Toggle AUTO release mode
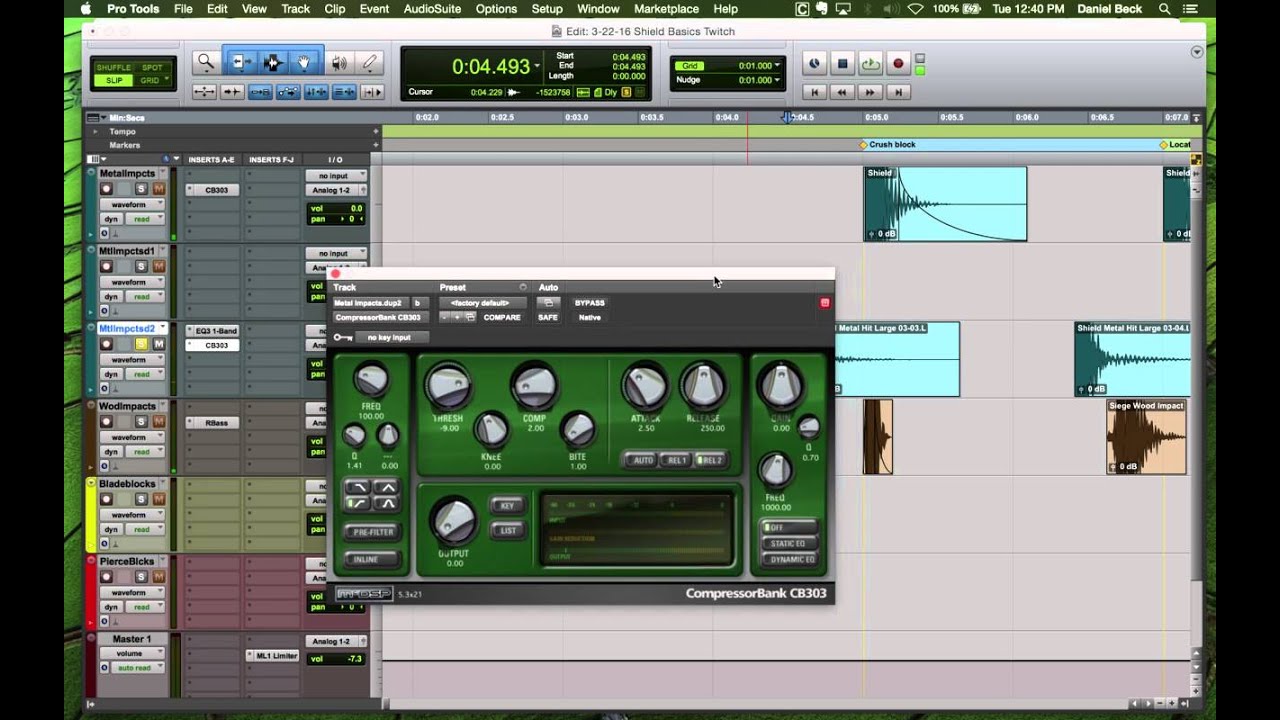The width and height of the screenshot is (1280, 720). [x=643, y=460]
